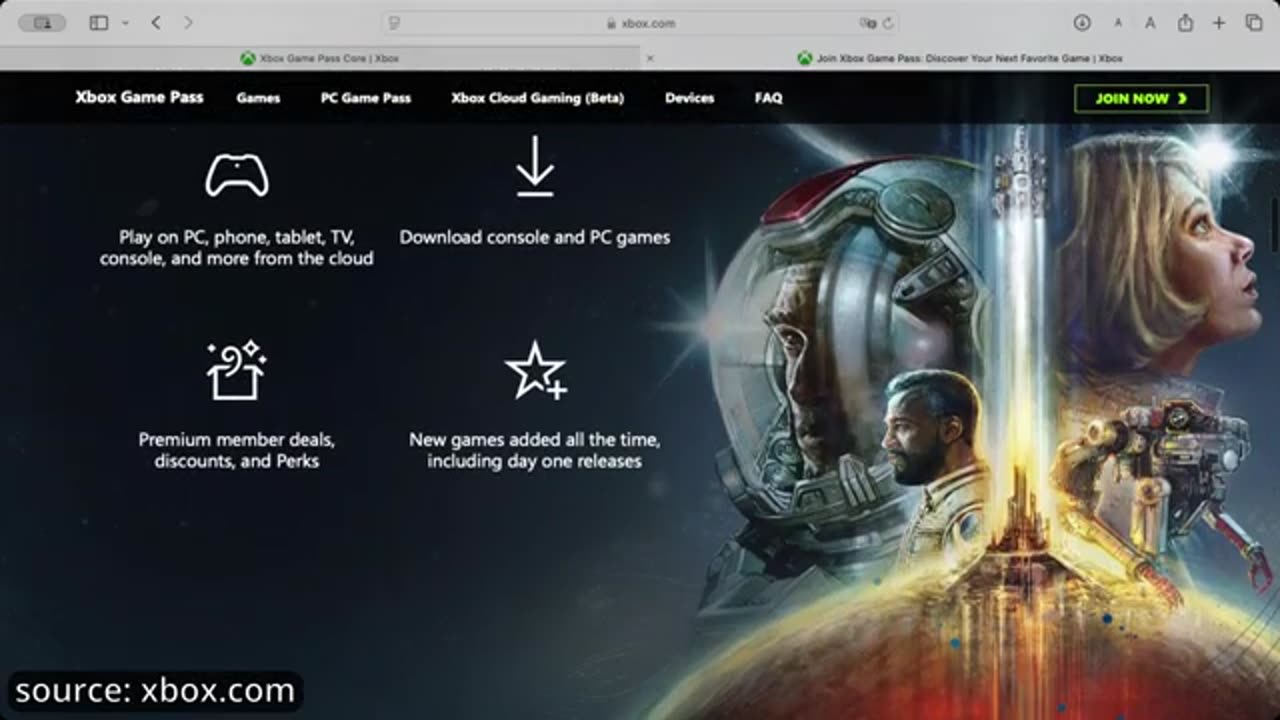This screenshot has height=720, width=1280.
Task: Open PC Game Pass nav item
Action: click(x=365, y=98)
